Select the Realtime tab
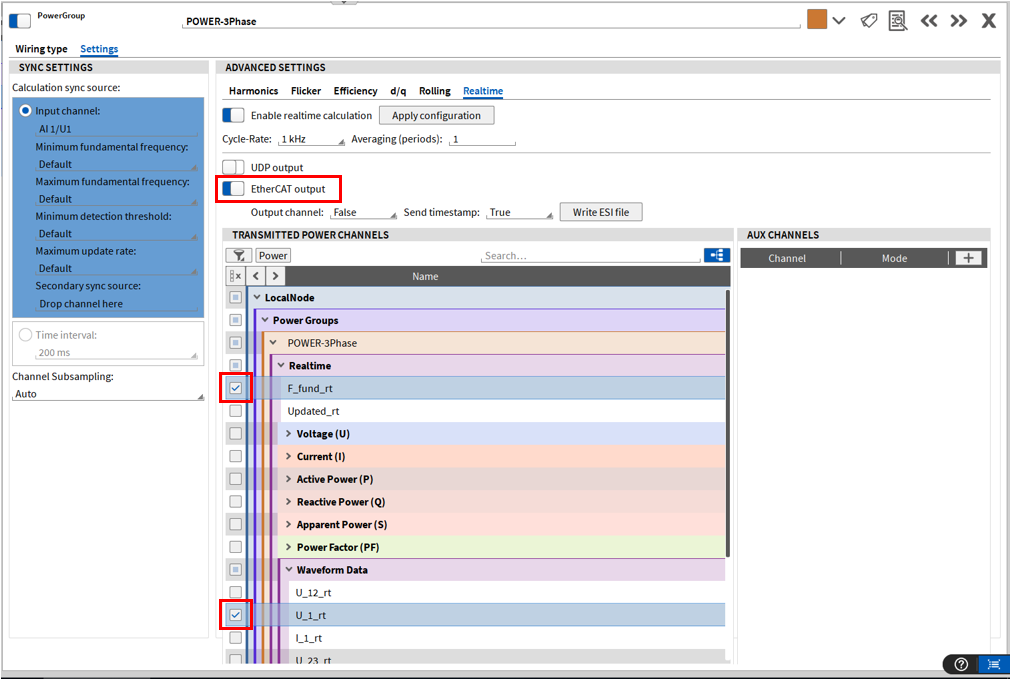Image resolution: width=1013 pixels, height=681 pixels. pyautogui.click(x=483, y=91)
